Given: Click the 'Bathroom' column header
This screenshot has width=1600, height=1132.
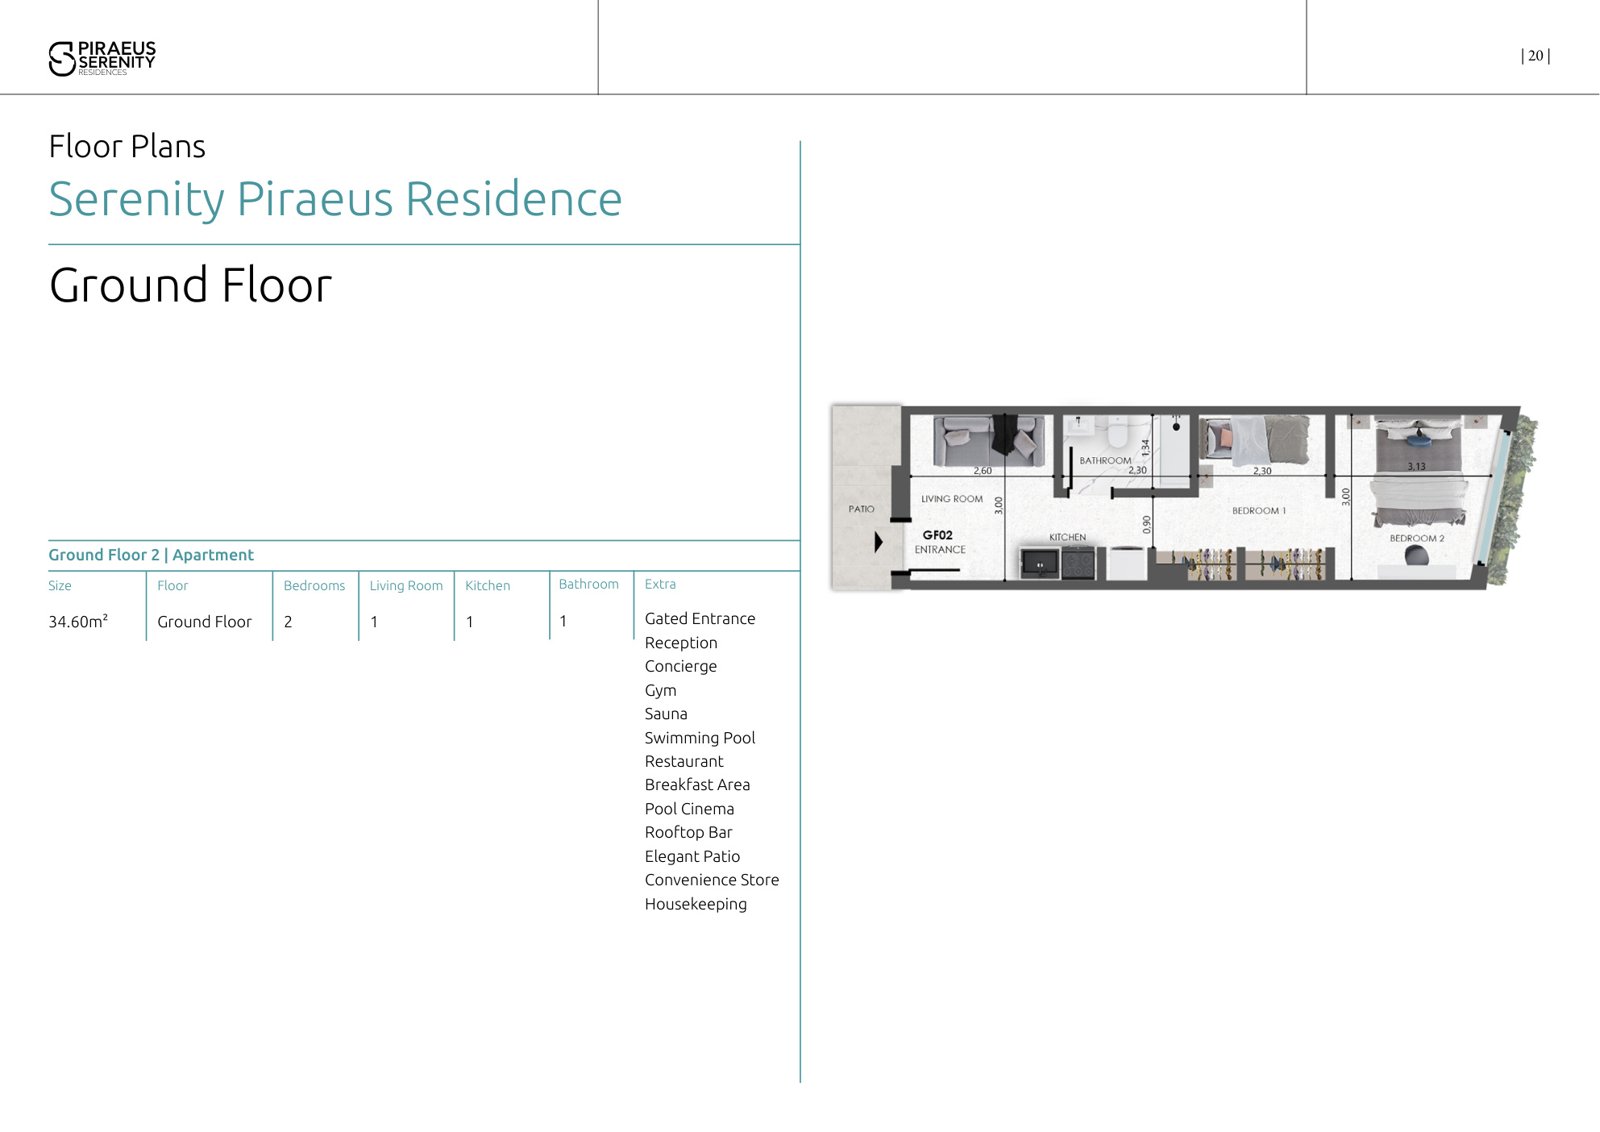Looking at the screenshot, I should (588, 584).
